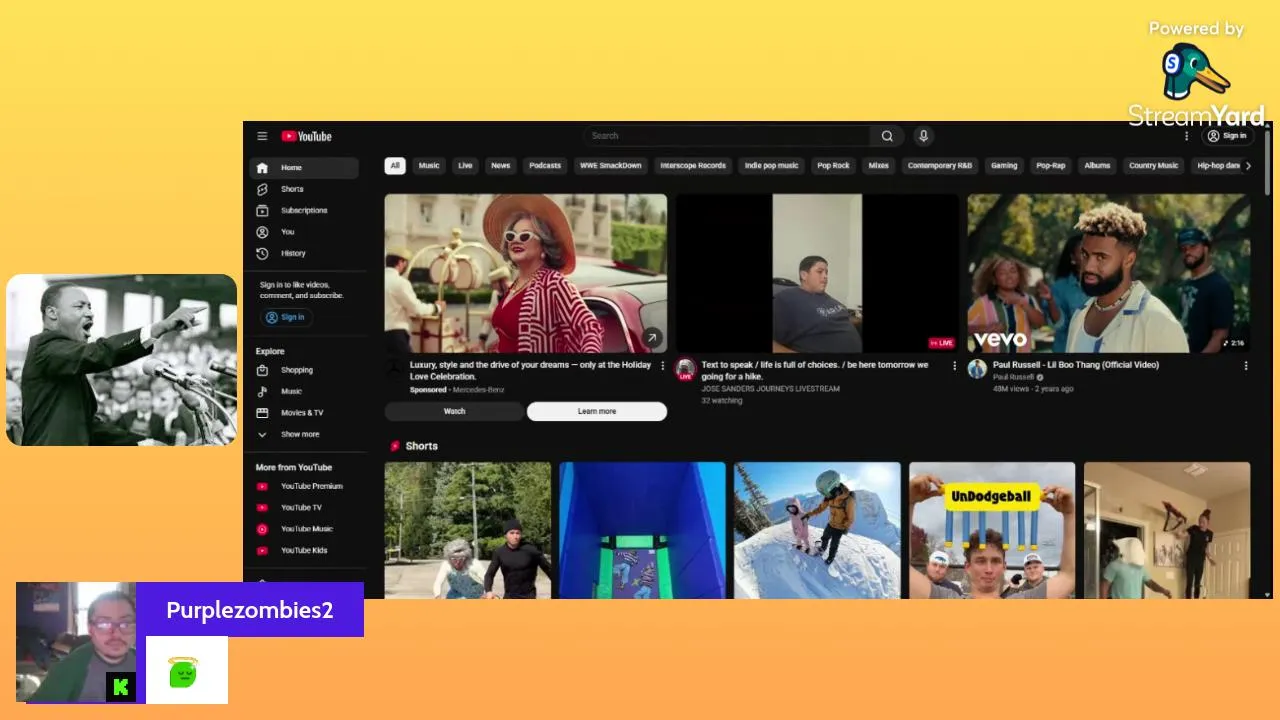1280x720 pixels.
Task: Click the Sign in button in the header
Action: pos(1227,136)
